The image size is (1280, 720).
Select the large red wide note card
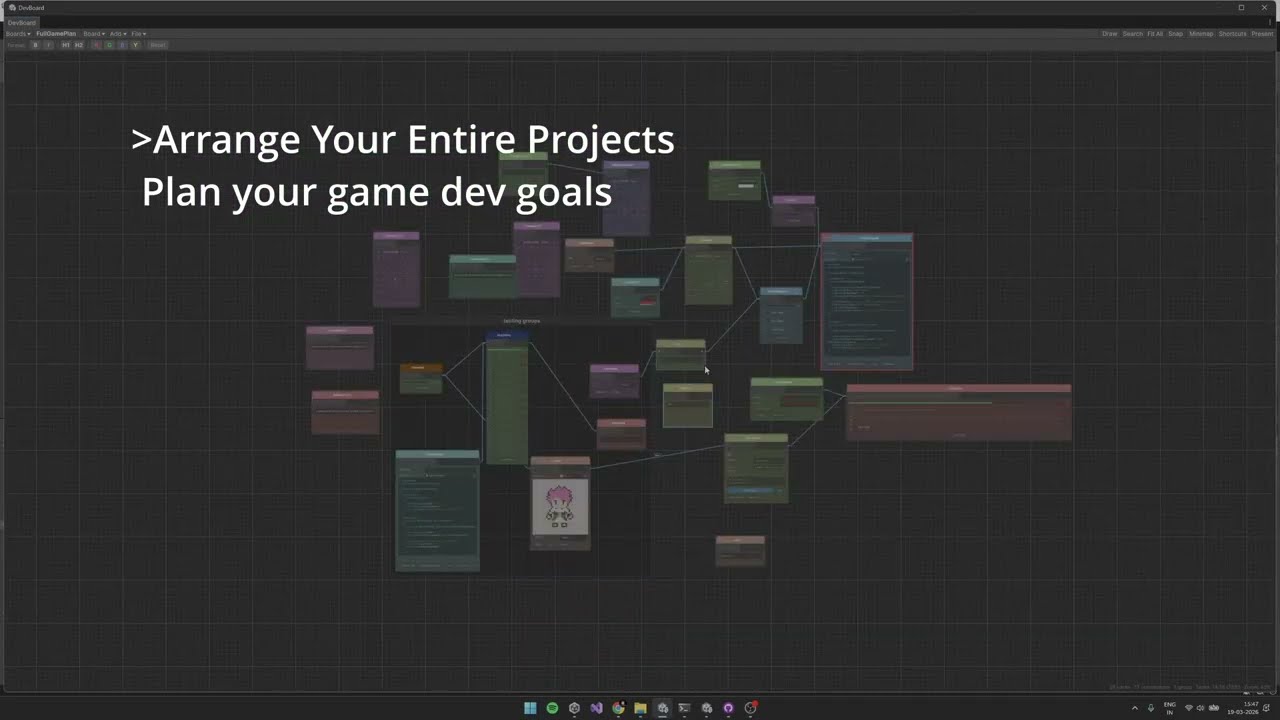(959, 412)
